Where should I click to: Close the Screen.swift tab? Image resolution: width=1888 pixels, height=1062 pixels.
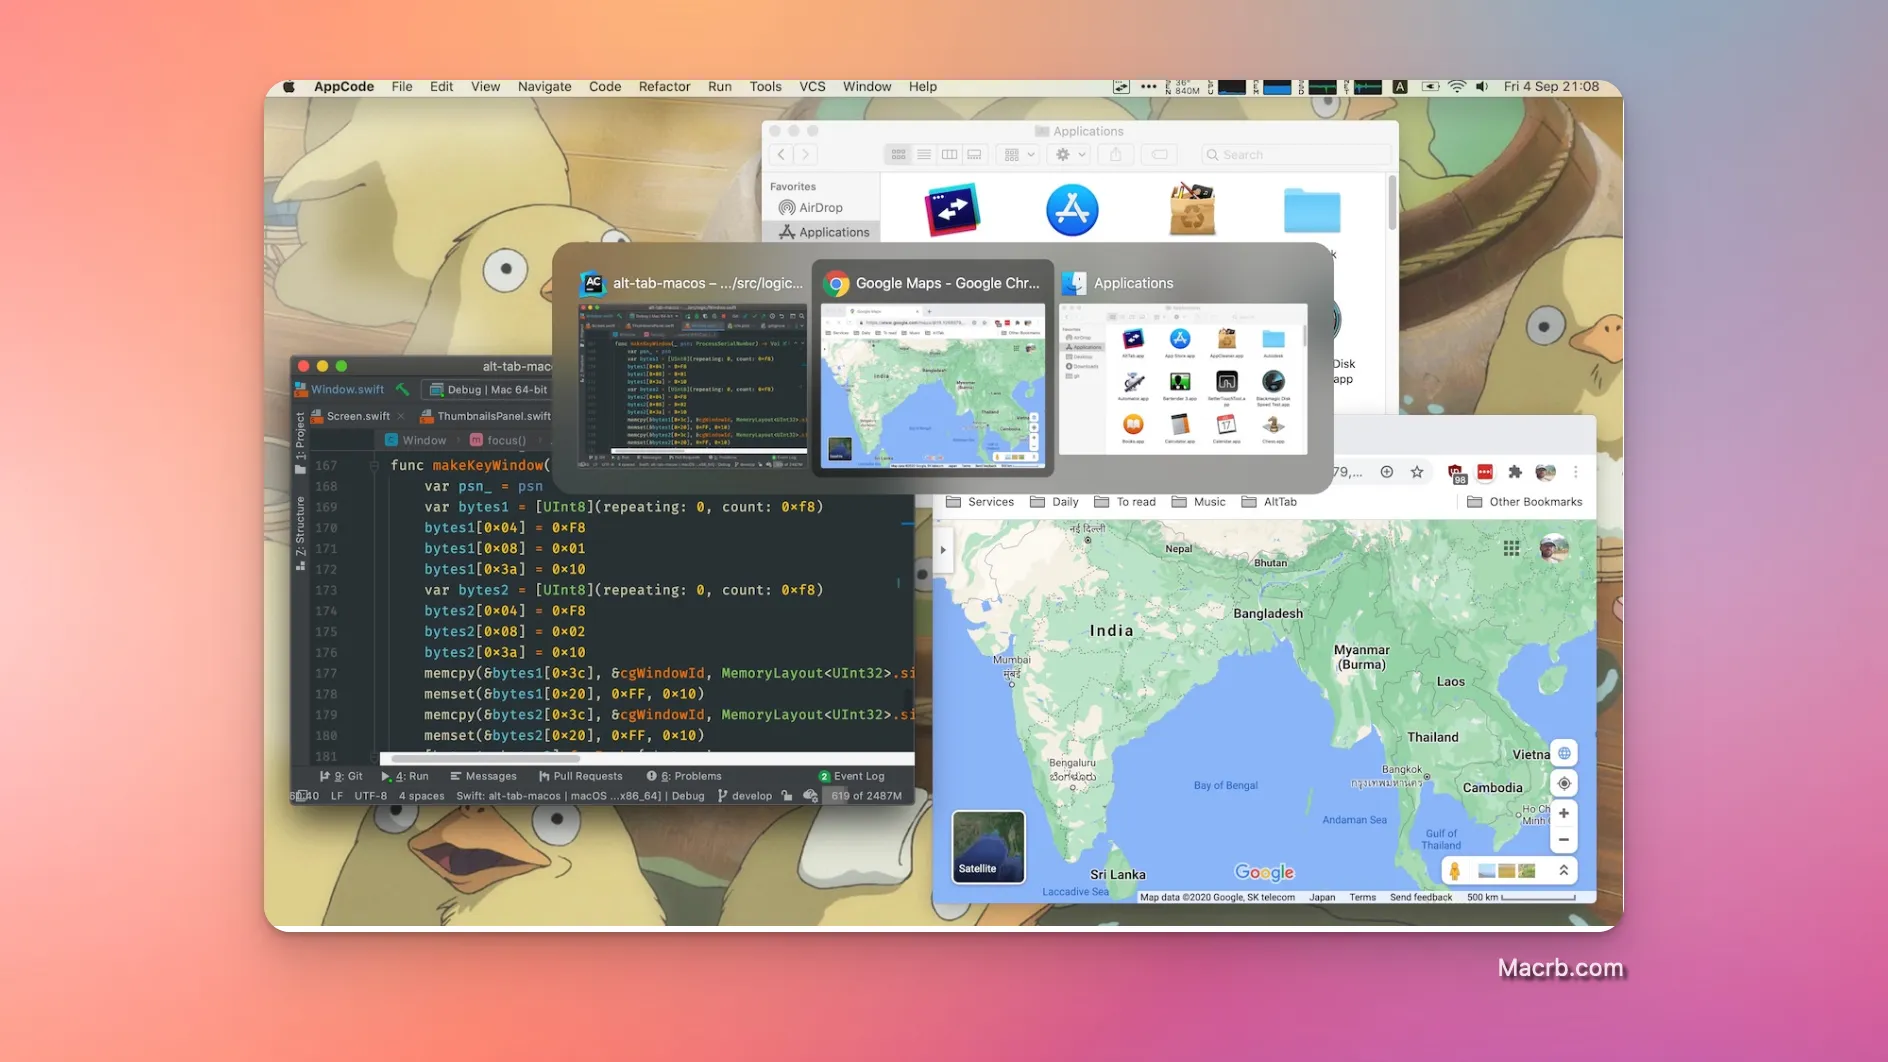(x=401, y=416)
